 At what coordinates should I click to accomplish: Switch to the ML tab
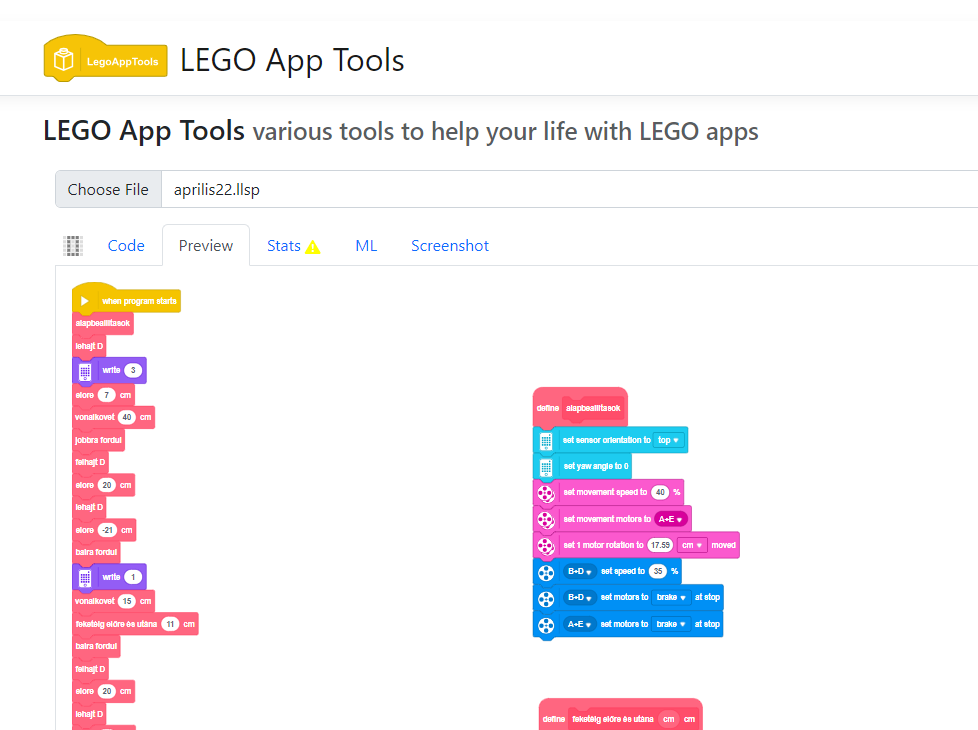tap(366, 245)
